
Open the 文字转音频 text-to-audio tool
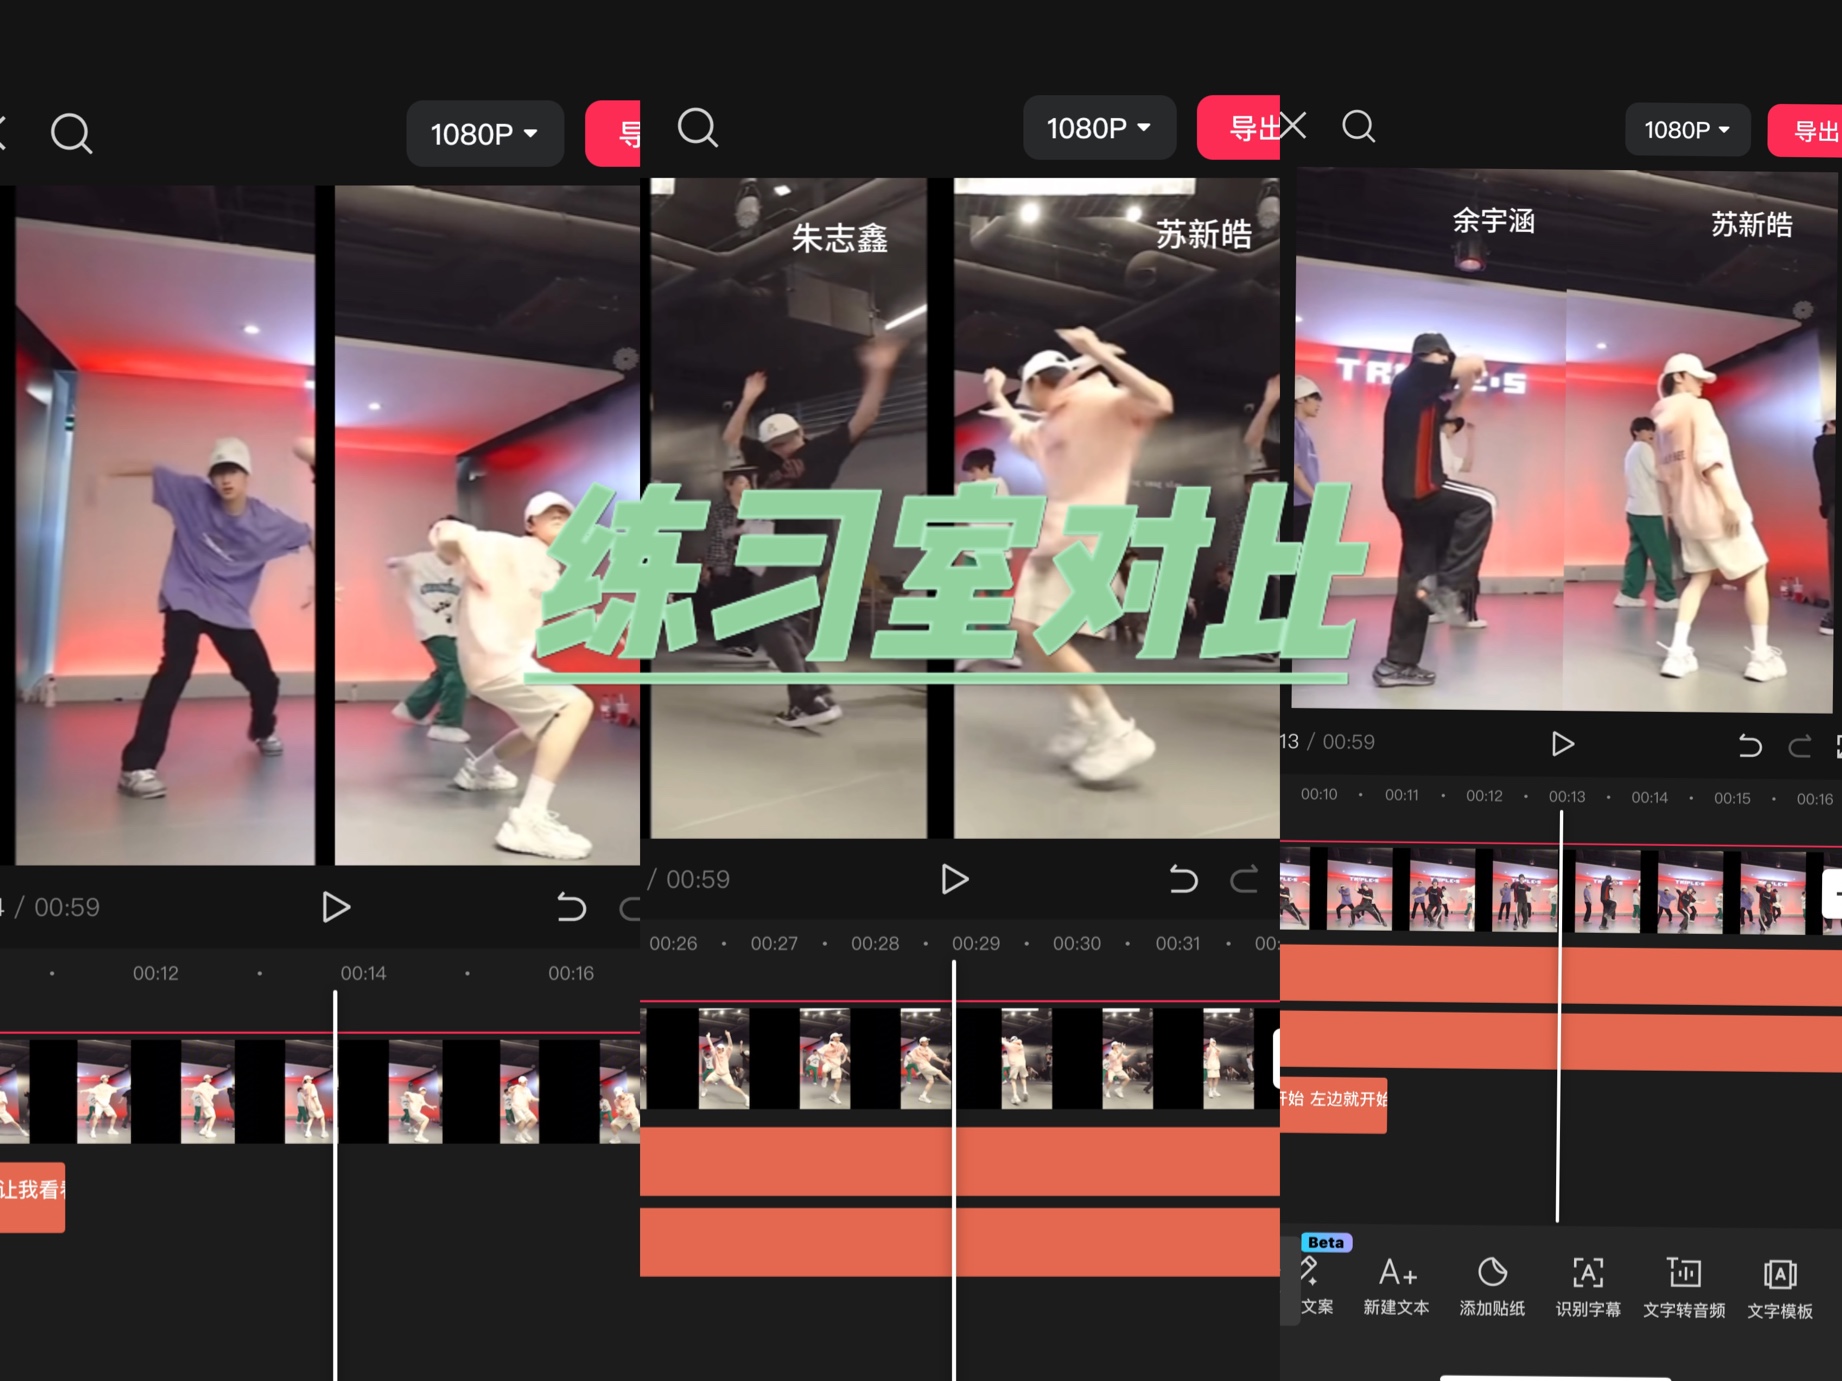[1684, 1285]
